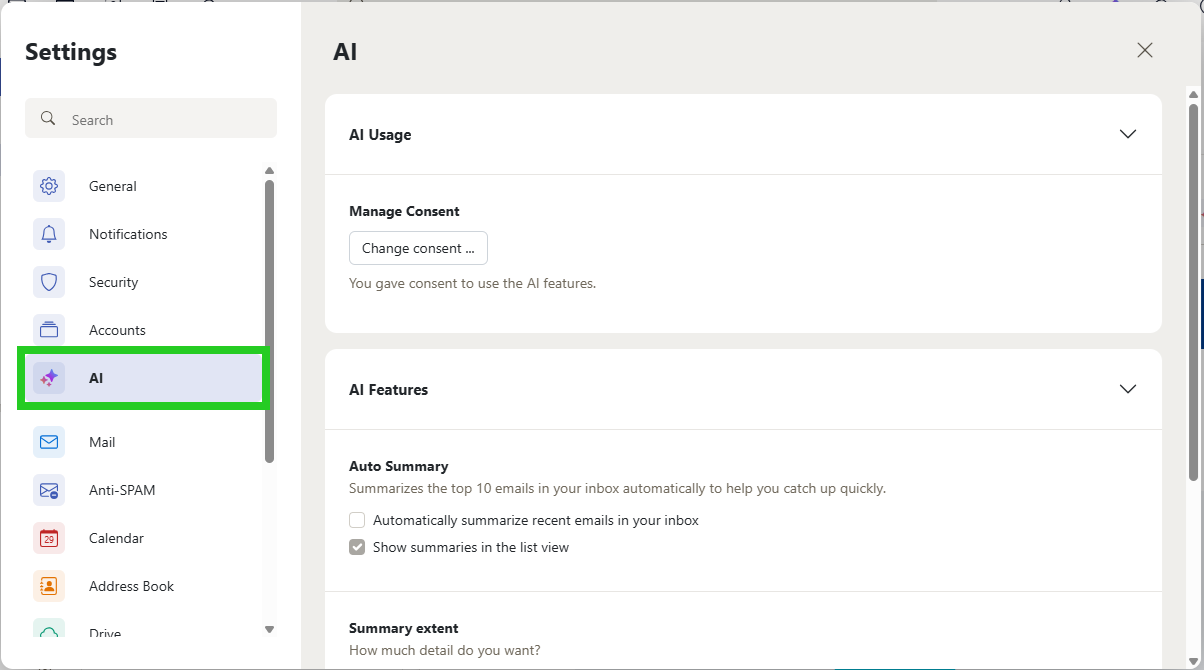The width and height of the screenshot is (1204, 670).
Task: Click the Notifications bell icon
Action: click(48, 234)
